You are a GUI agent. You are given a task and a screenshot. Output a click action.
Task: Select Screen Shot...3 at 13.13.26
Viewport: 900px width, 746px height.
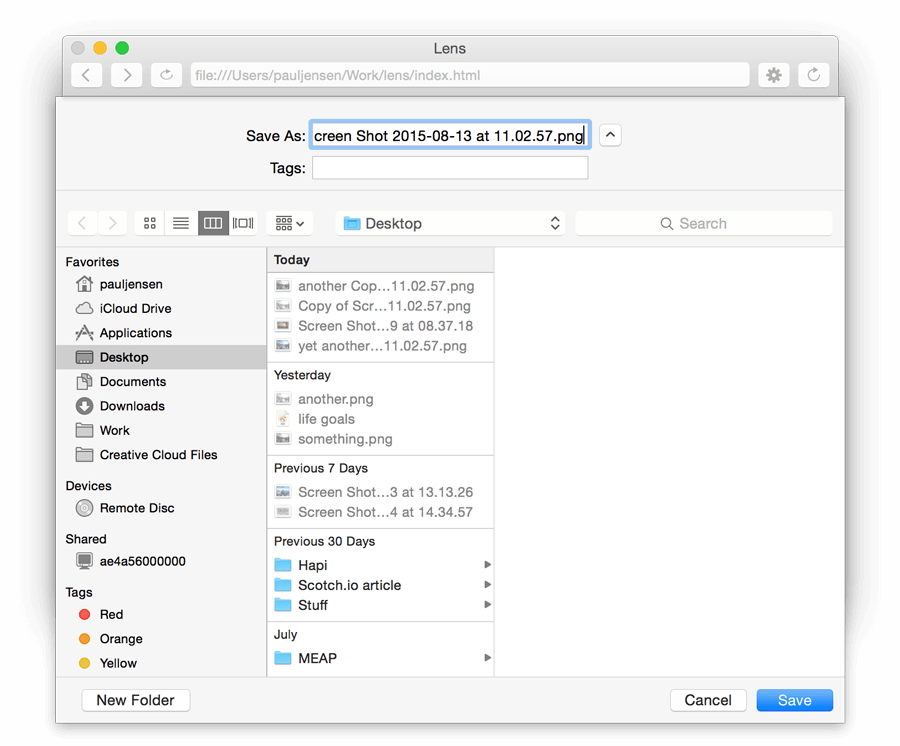click(x=381, y=492)
